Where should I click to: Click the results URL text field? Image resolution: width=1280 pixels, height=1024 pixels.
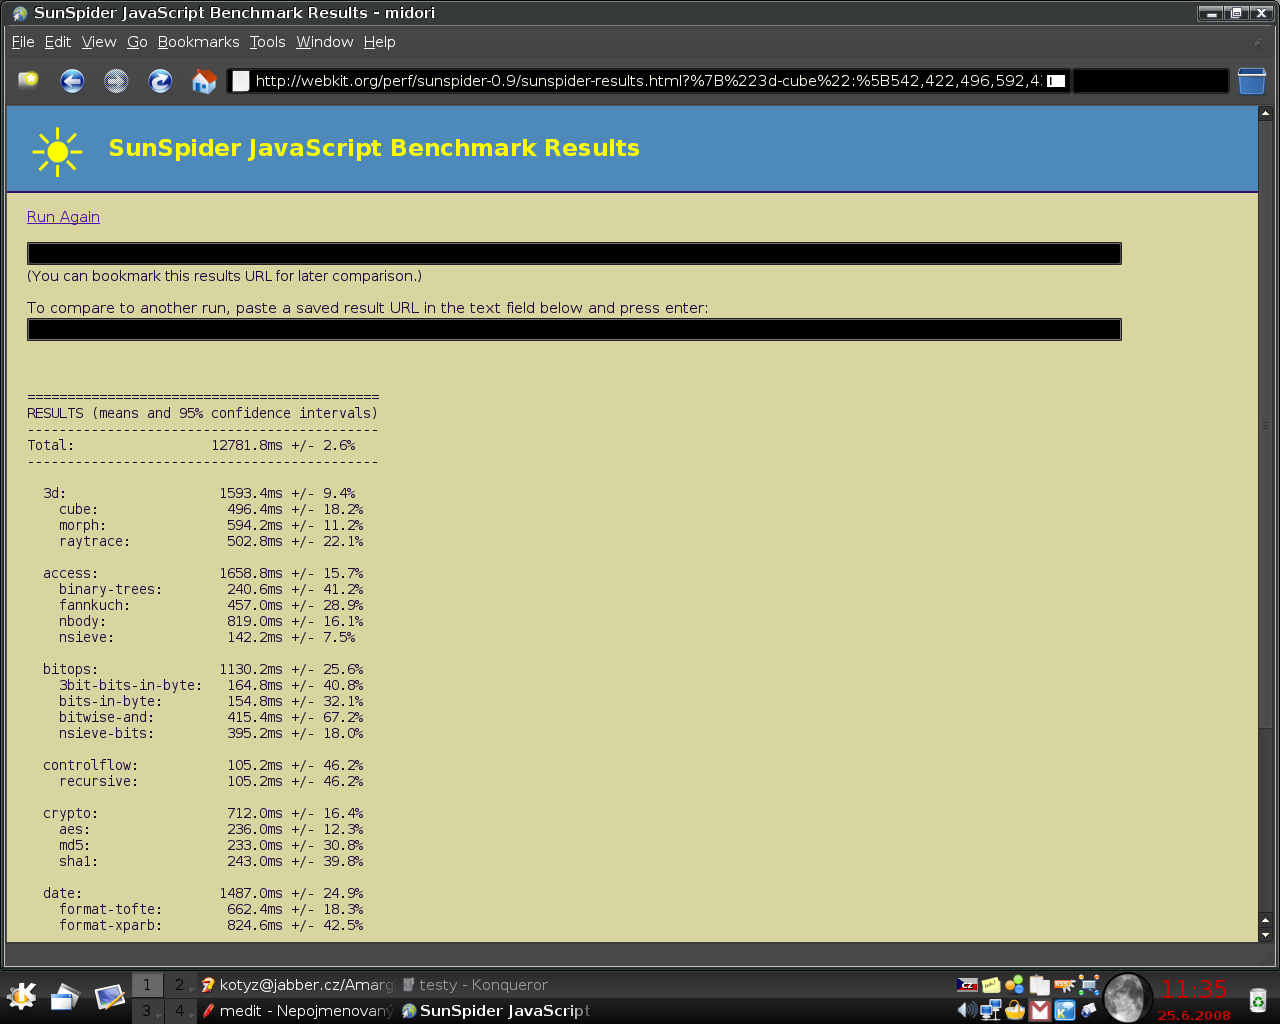point(574,254)
